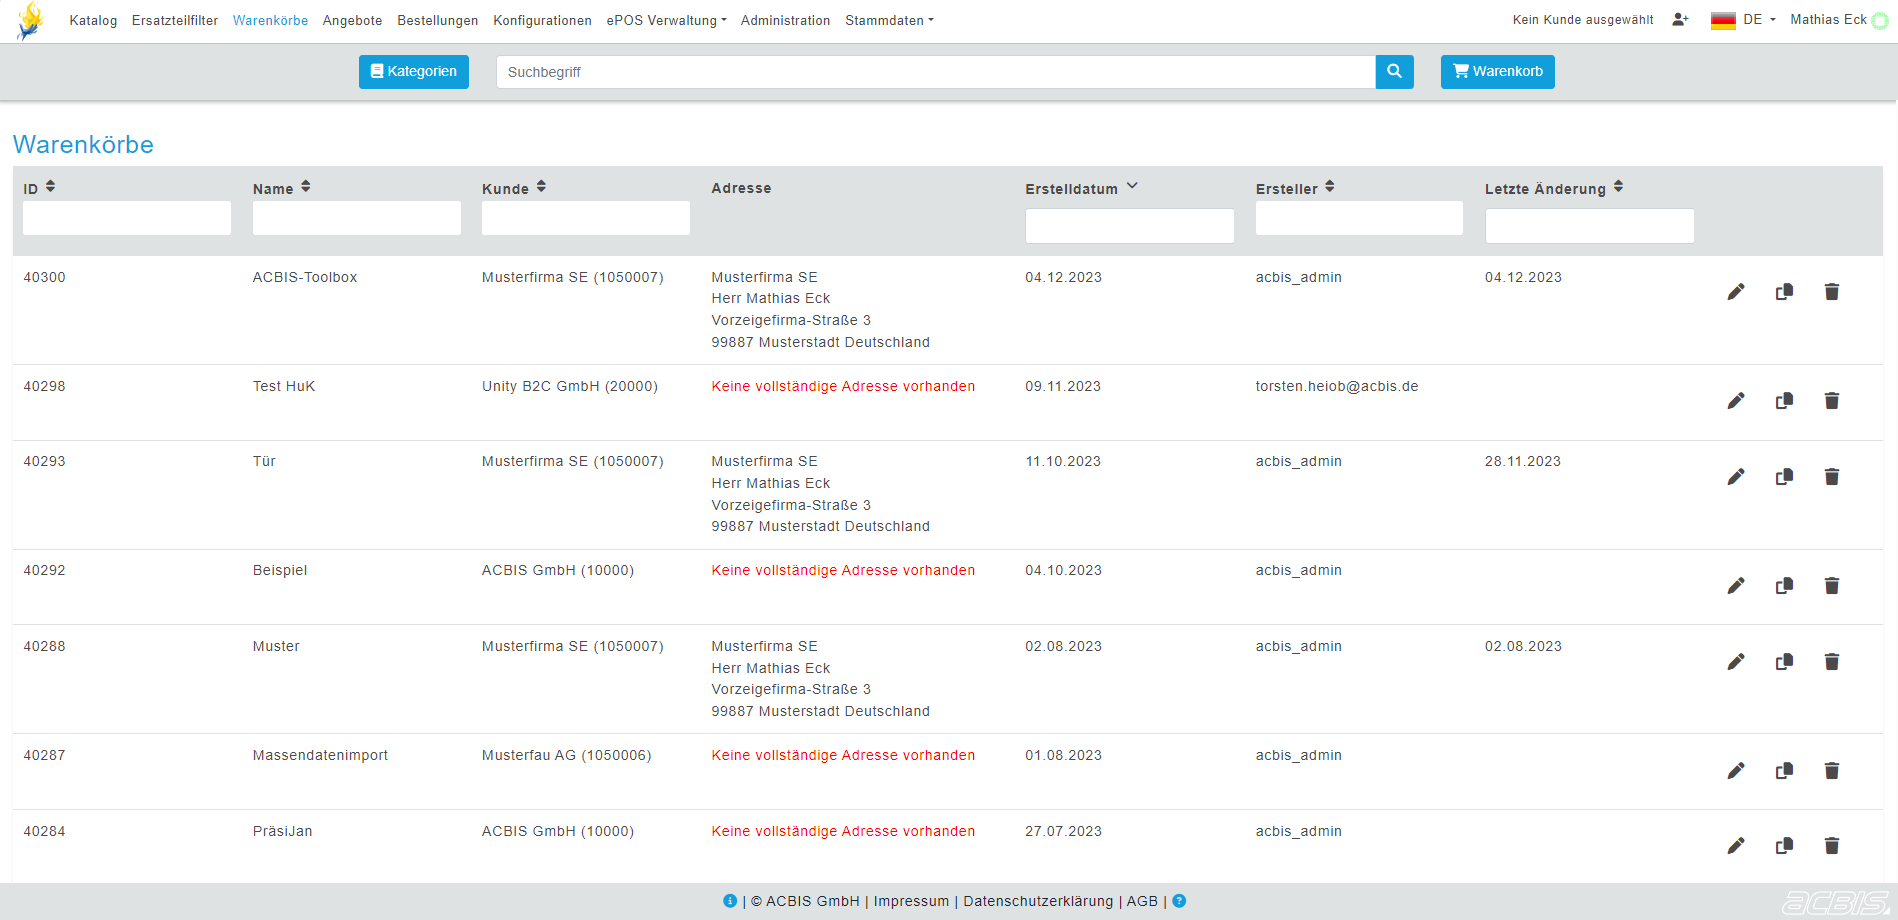Click the help question mark icon in footer

tap(1179, 901)
